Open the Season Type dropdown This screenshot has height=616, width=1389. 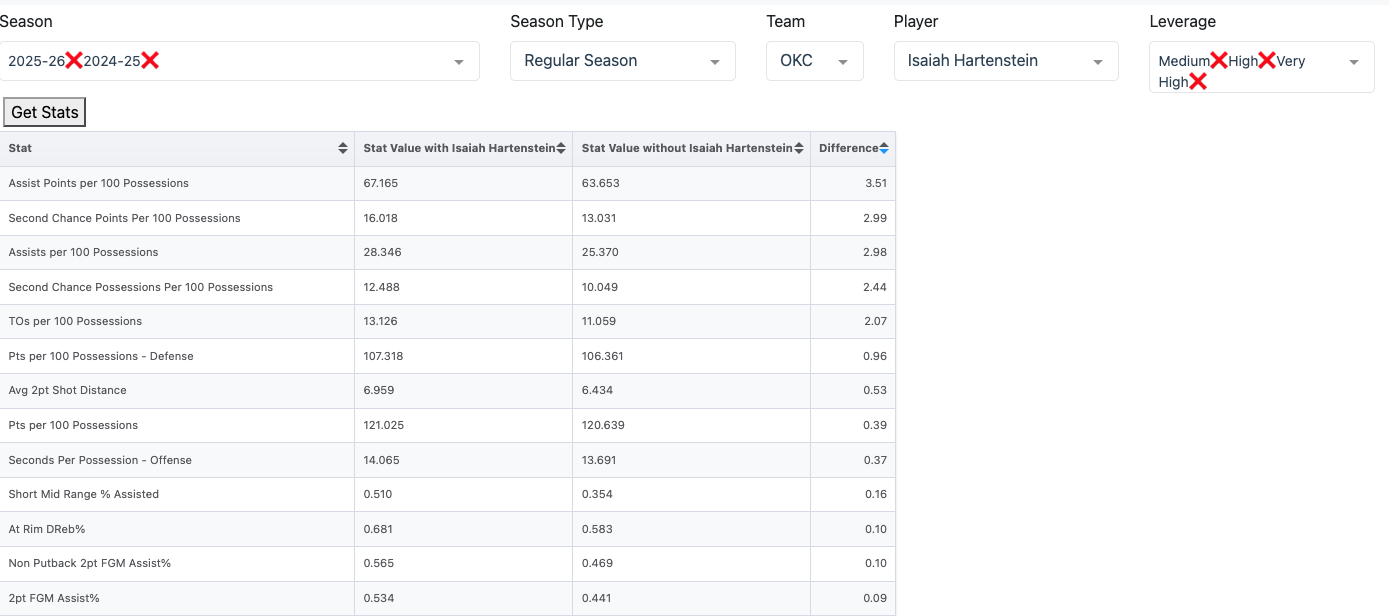coord(623,61)
